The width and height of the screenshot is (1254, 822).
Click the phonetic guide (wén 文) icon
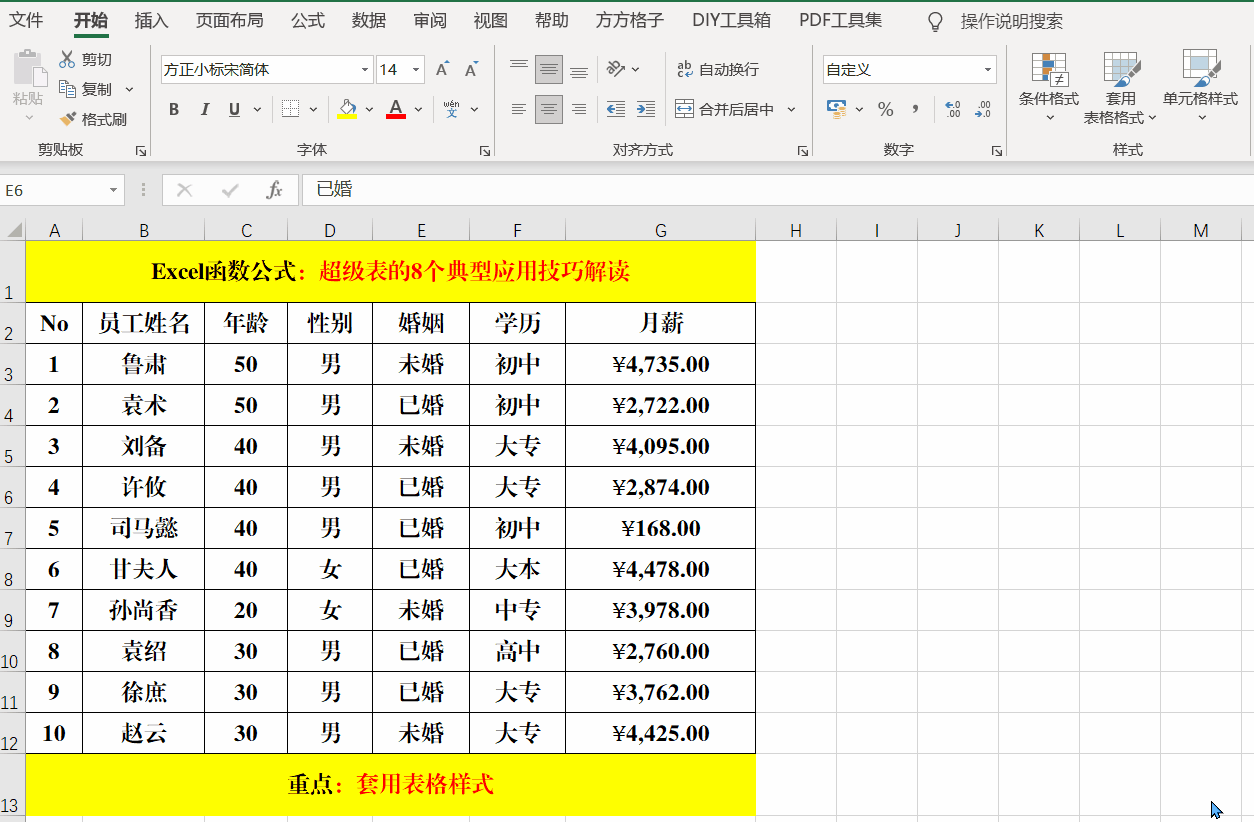451,109
